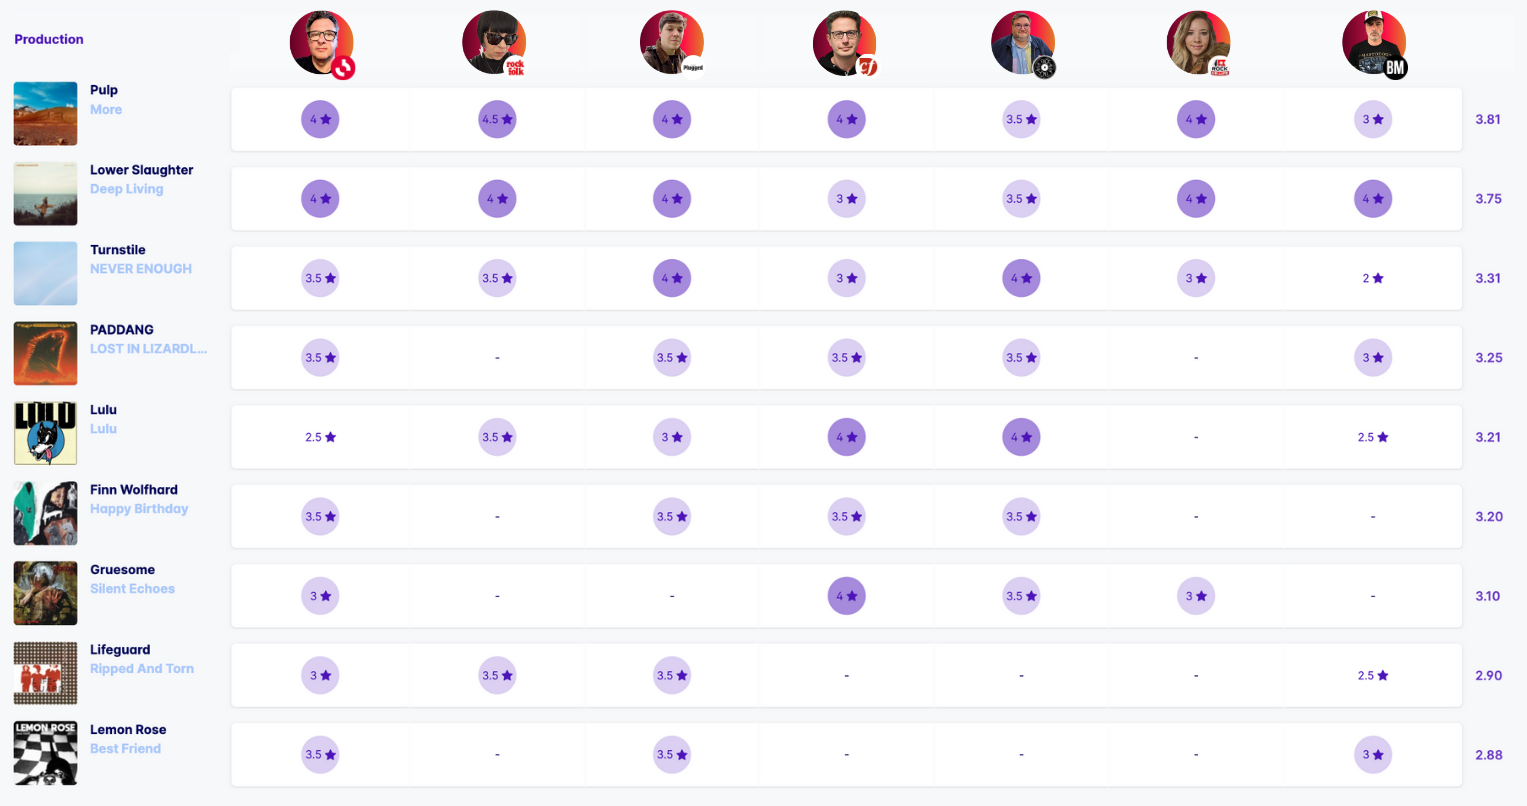This screenshot has width=1527, height=806.
Task: Click the reviewer avatar with the vinyl record badge
Action: click(1022, 43)
